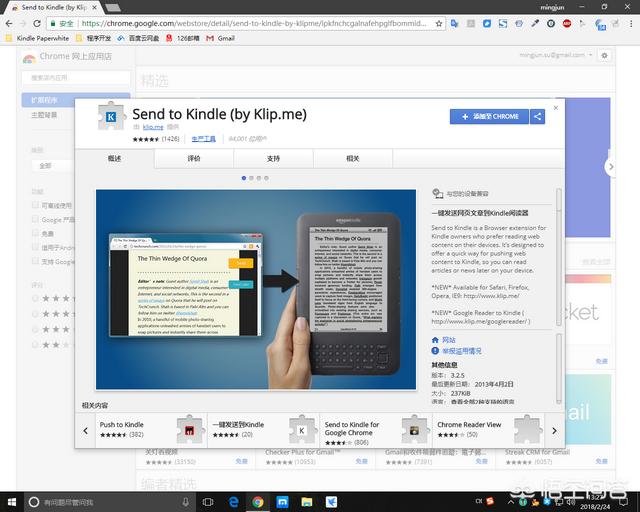This screenshot has height=512, width=640.
Task: Click the Gmail bookmark in bookmarks bar
Action: click(x=221, y=38)
